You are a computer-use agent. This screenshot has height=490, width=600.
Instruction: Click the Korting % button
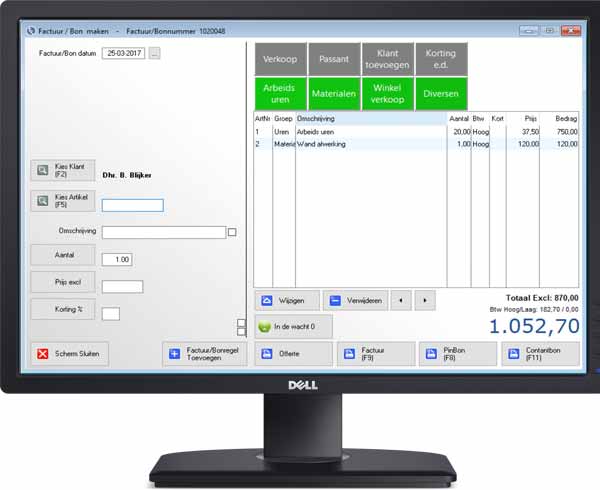point(63,309)
